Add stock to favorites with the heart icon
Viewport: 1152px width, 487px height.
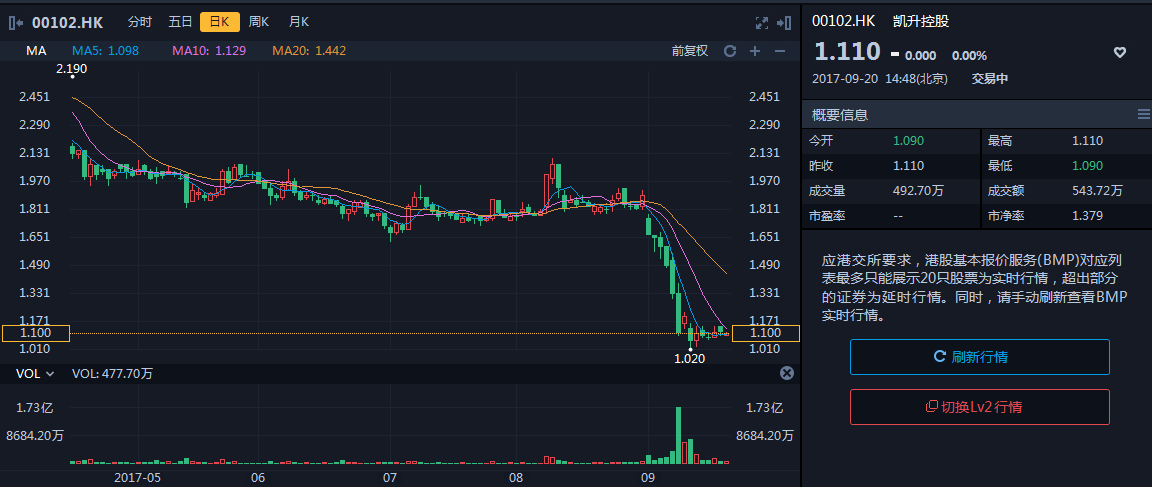point(1121,53)
